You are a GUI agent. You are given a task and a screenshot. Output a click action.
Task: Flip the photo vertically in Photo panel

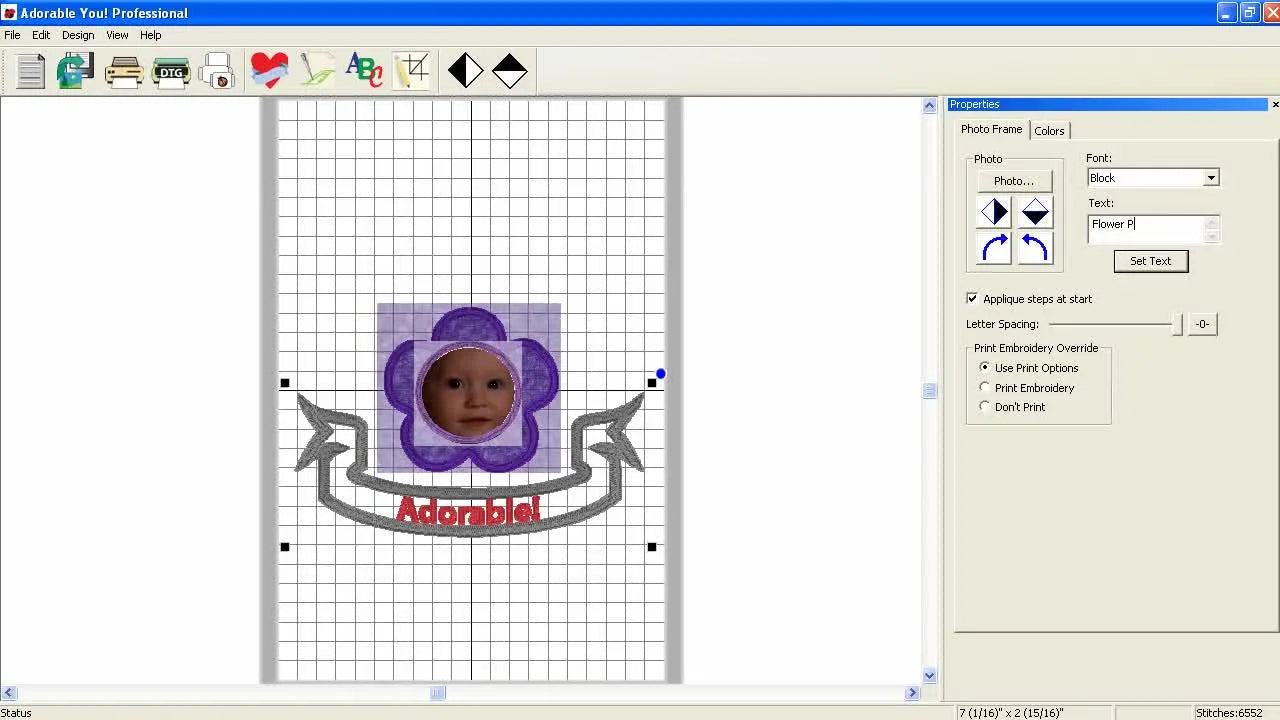[1035, 211]
